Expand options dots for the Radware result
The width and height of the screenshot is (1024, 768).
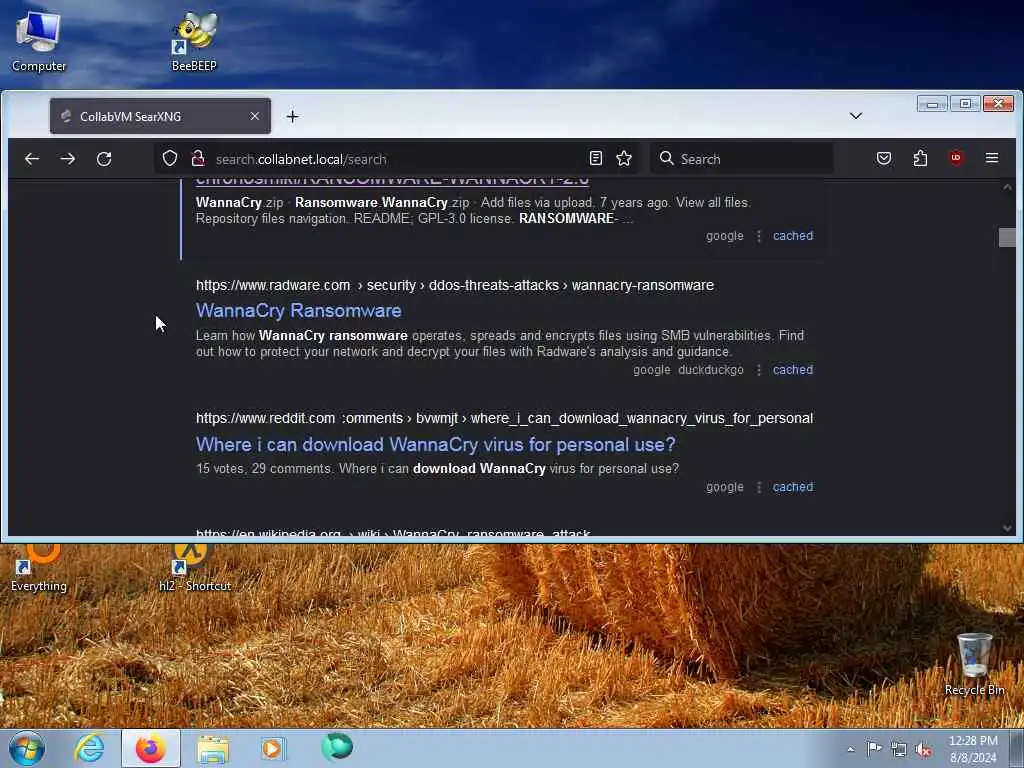coord(759,370)
